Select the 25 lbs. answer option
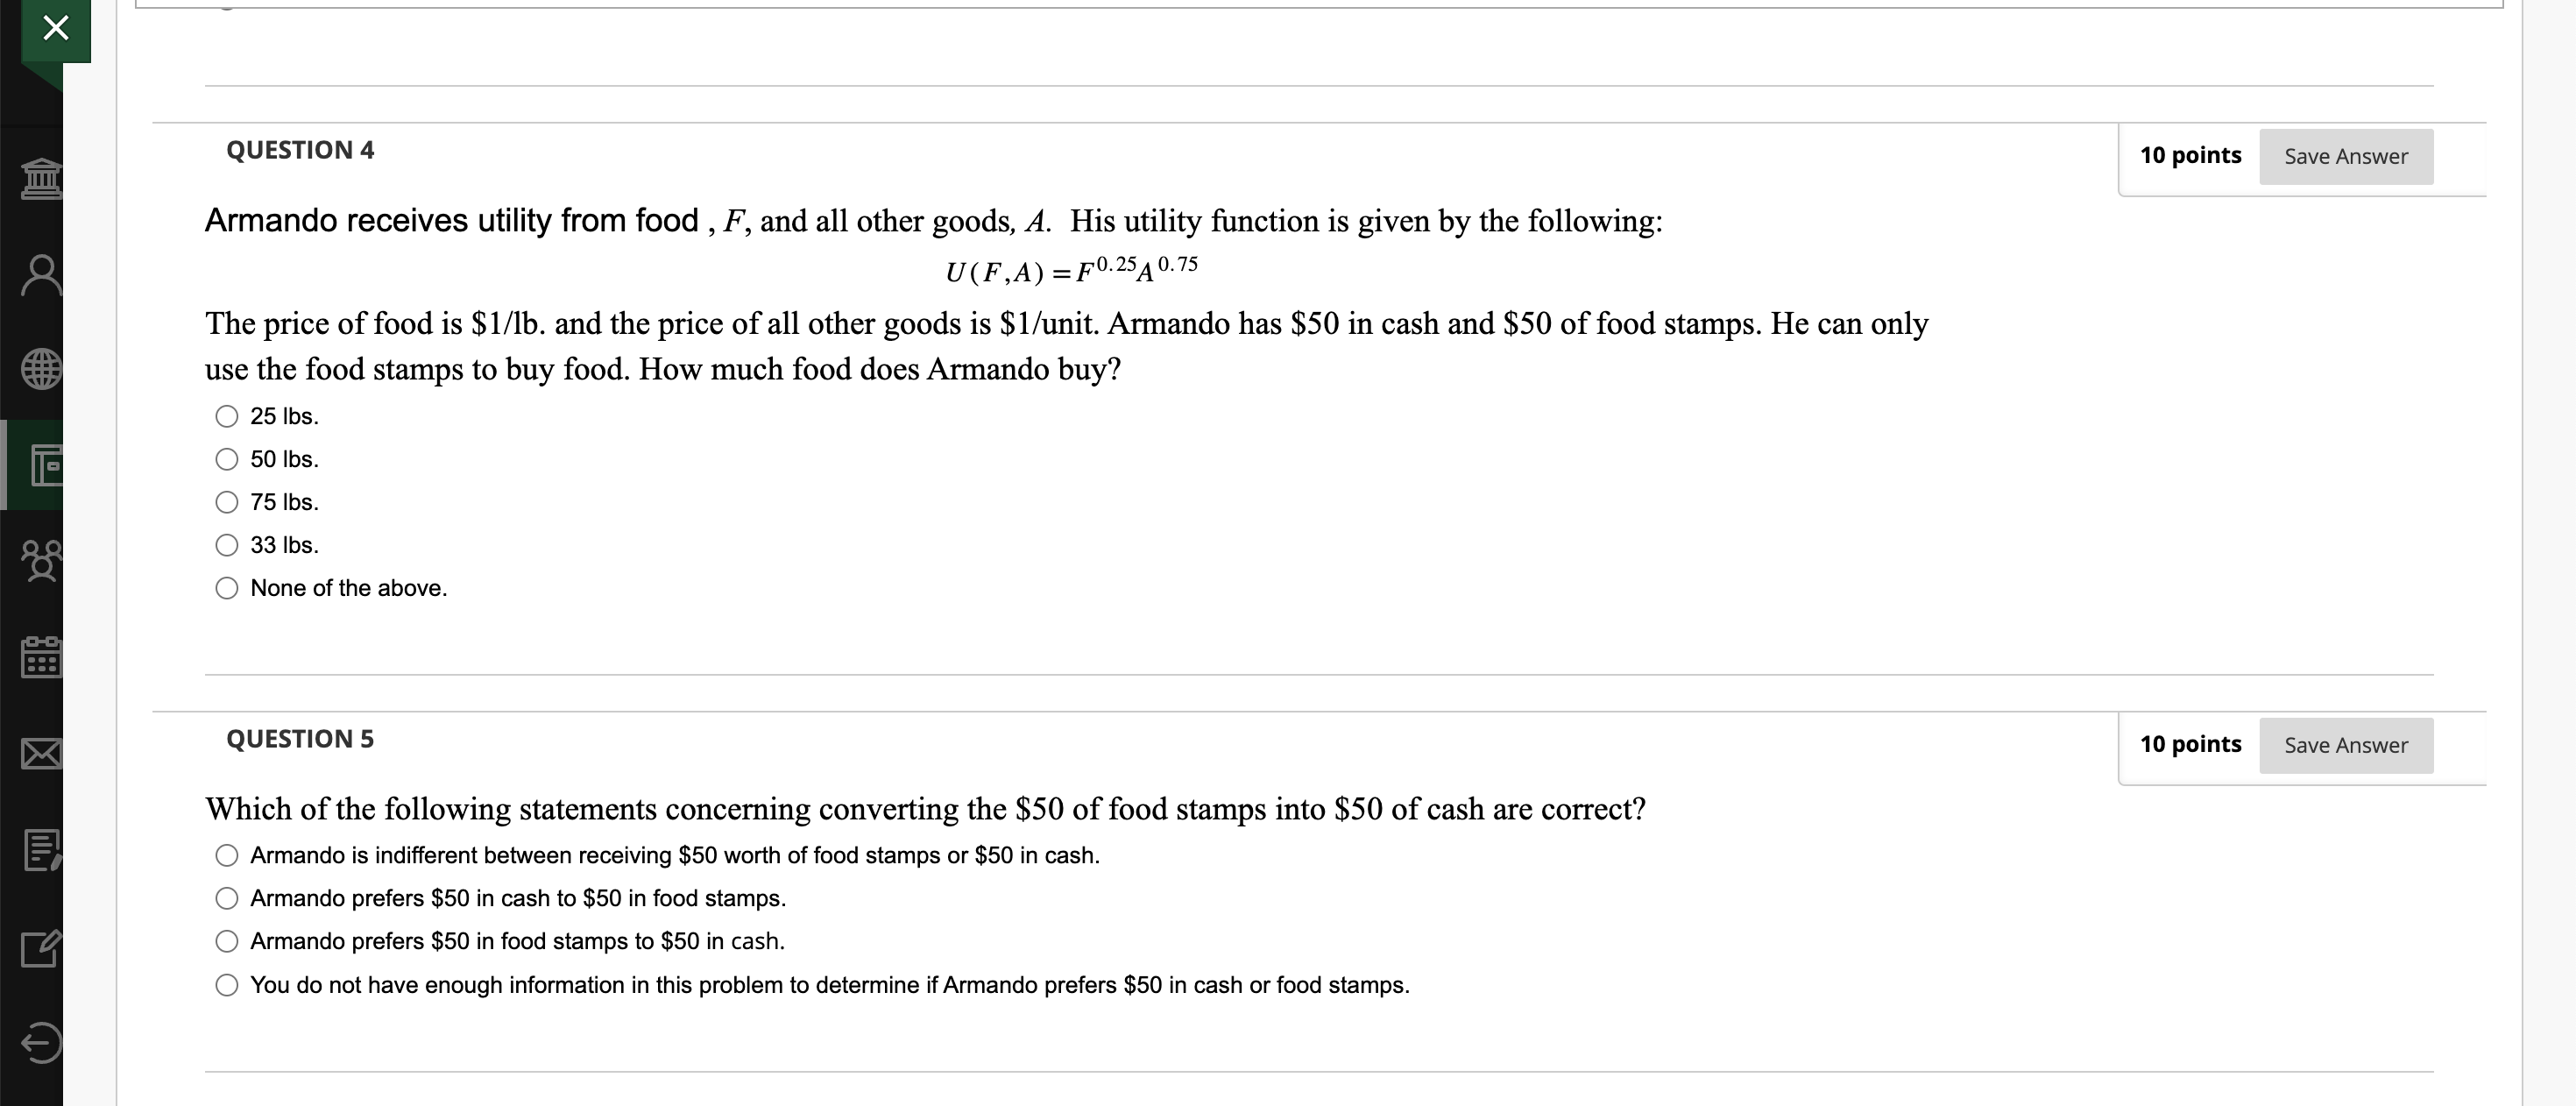 227,416
